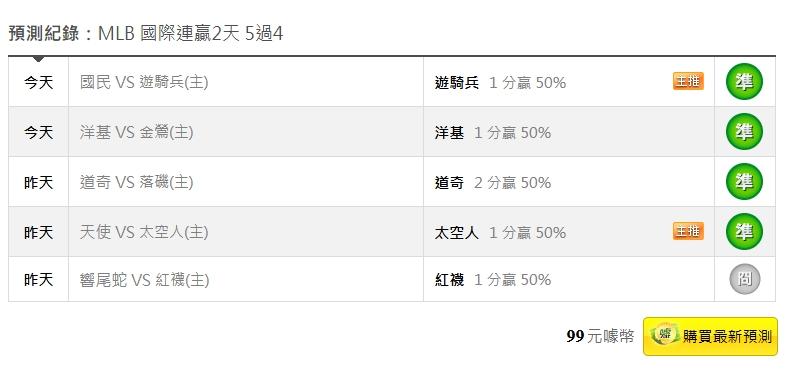This screenshot has height=380, width=790.
Task: Open the 道奇 VS 落磯(主) matchup
Action: (x=136, y=182)
